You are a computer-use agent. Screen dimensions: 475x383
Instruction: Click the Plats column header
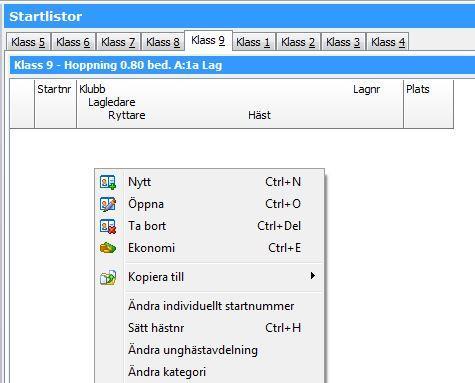click(x=429, y=104)
